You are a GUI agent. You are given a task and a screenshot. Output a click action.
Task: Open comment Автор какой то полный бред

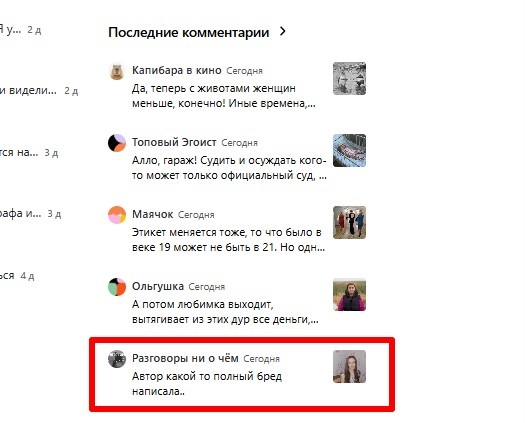pyautogui.click(x=207, y=384)
